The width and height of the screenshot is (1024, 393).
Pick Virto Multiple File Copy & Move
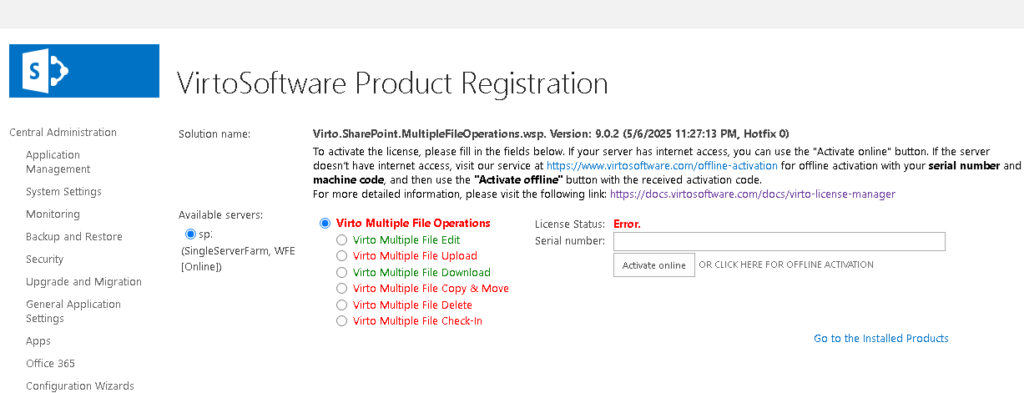coord(341,289)
